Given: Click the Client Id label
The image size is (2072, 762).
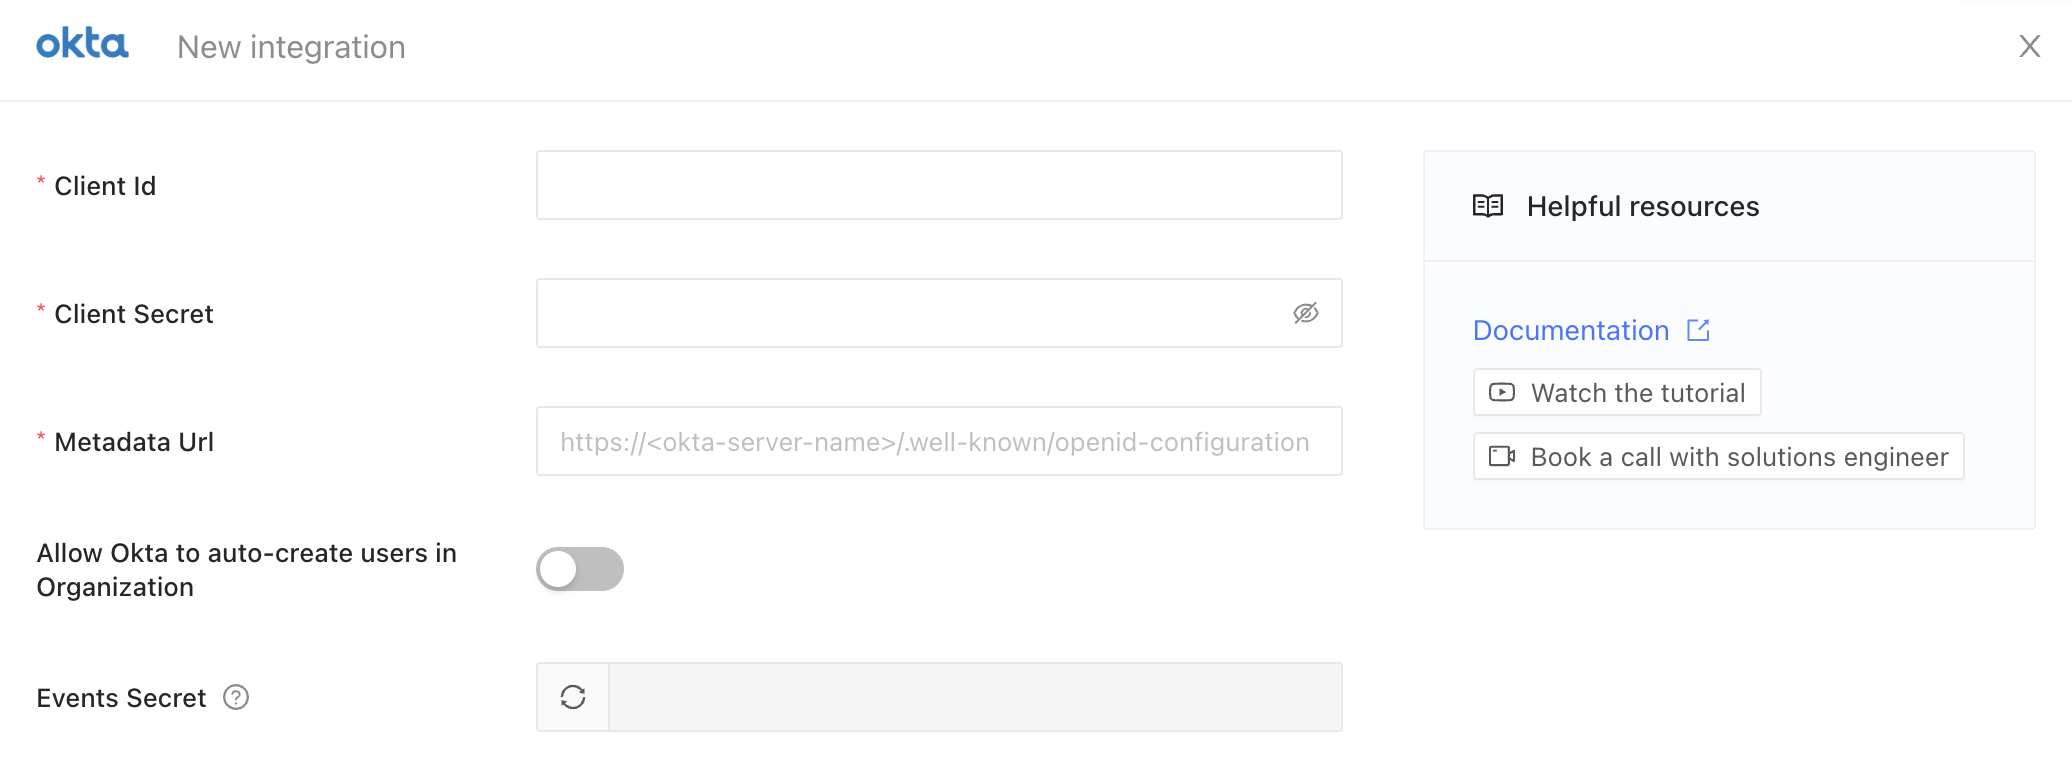Looking at the screenshot, I should [105, 186].
